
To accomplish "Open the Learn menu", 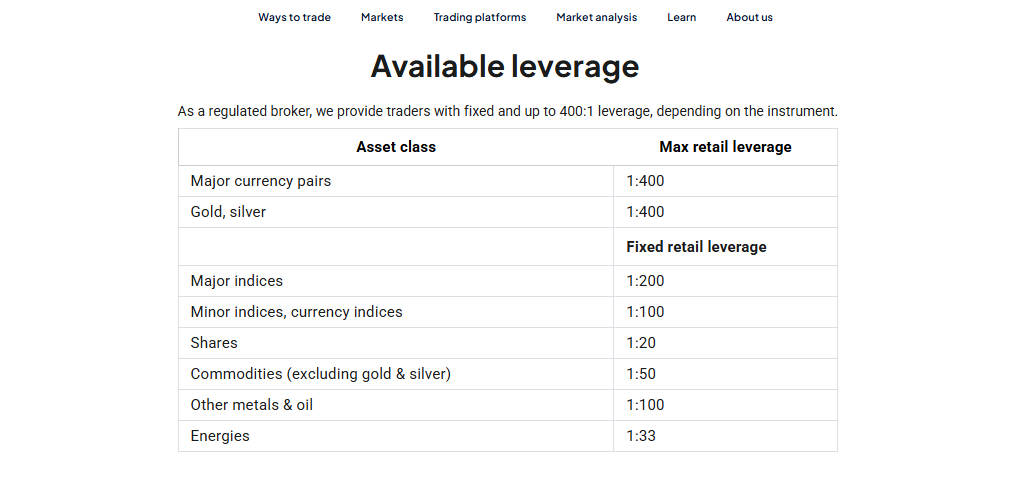I will tap(681, 17).
